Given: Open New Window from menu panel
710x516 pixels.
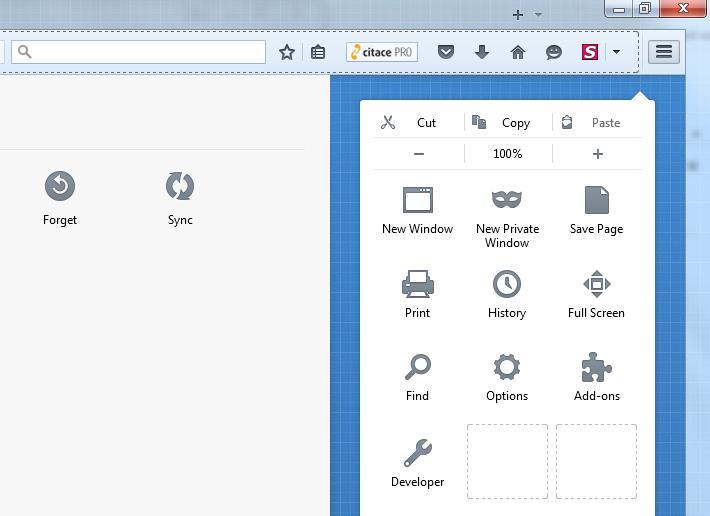Looking at the screenshot, I should click(417, 210).
